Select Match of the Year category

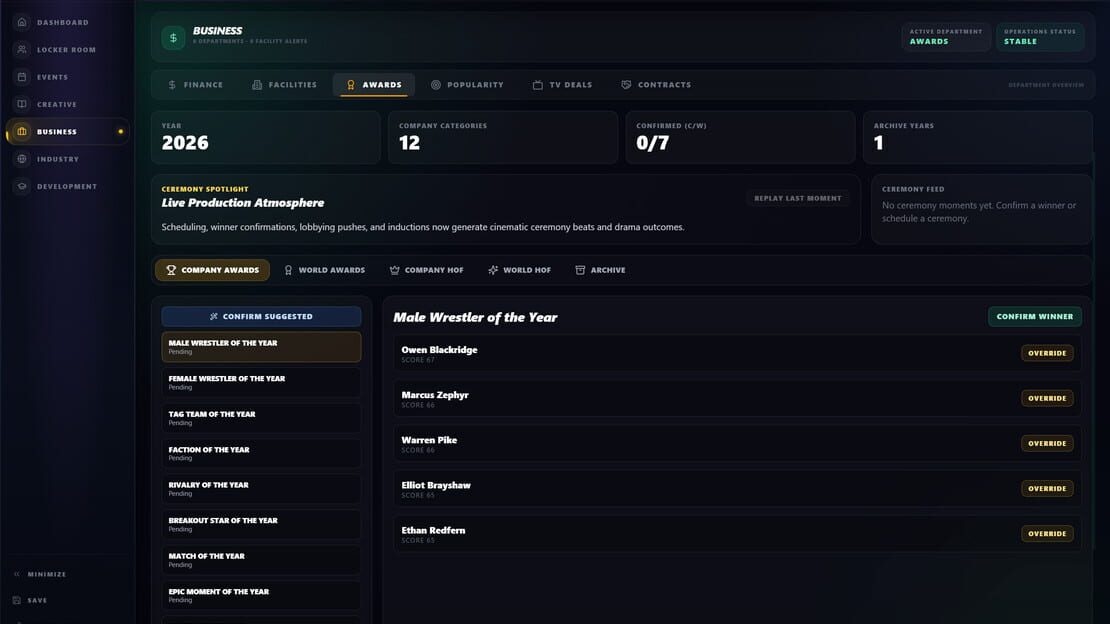[x=261, y=560]
